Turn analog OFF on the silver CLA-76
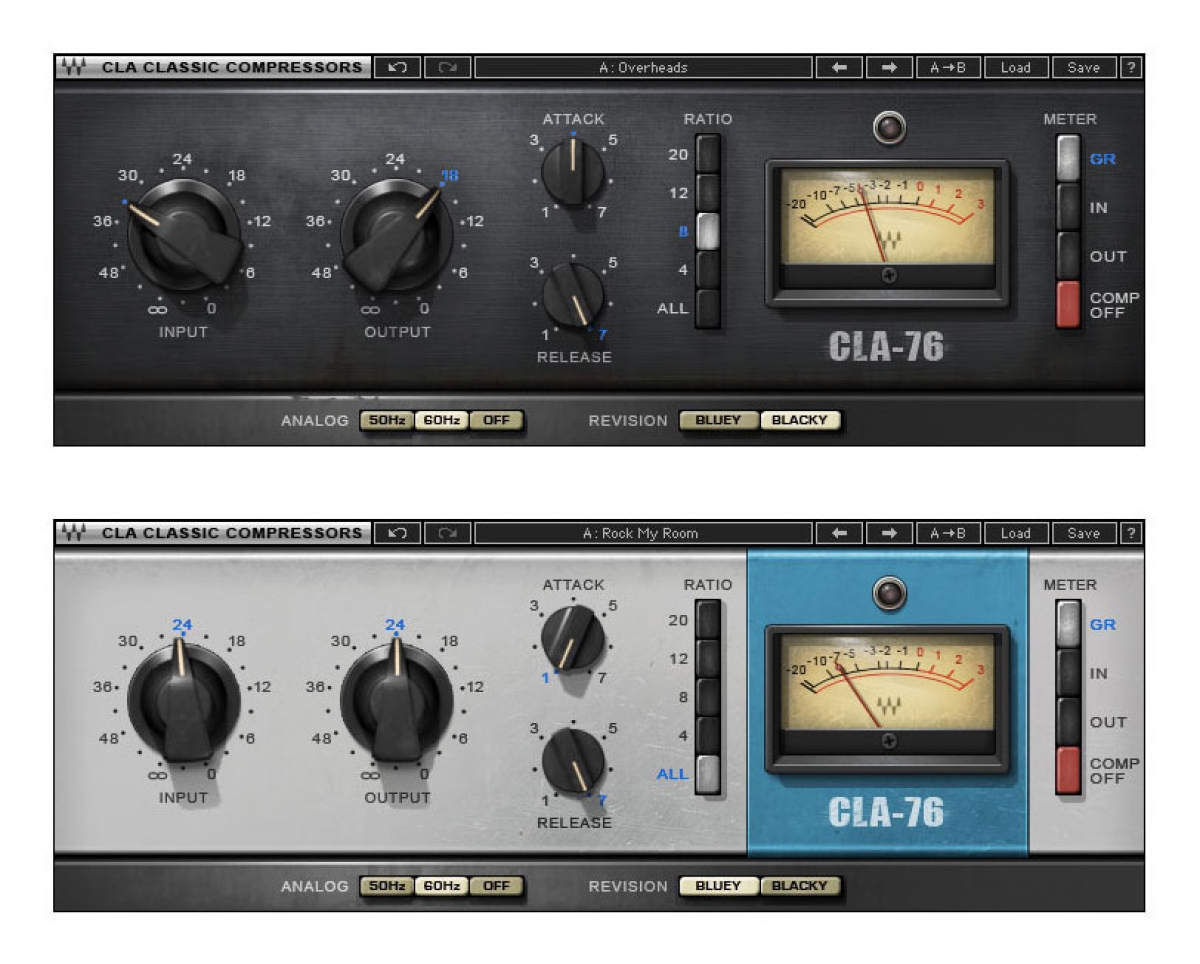Image resolution: width=1200 pixels, height=964 pixels. (x=496, y=886)
